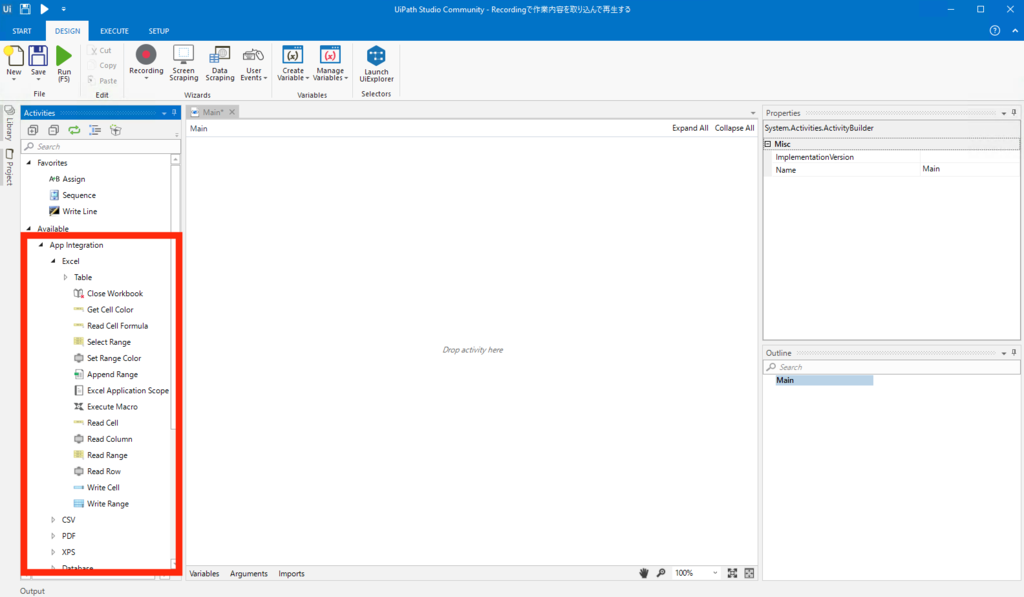Close the Main document tab
This screenshot has width=1024, height=597.
click(x=232, y=112)
